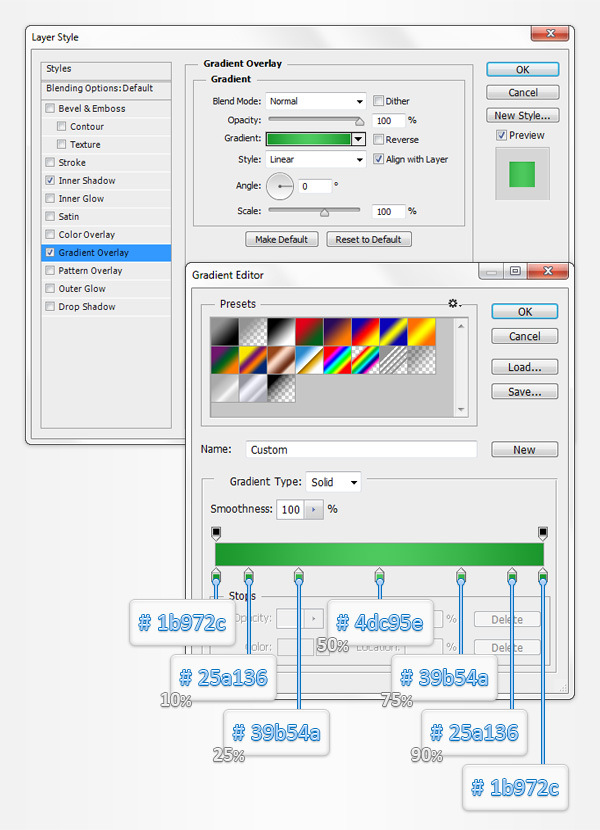Click the color stop at 50% location
The width and height of the screenshot is (600, 830).
[380, 576]
